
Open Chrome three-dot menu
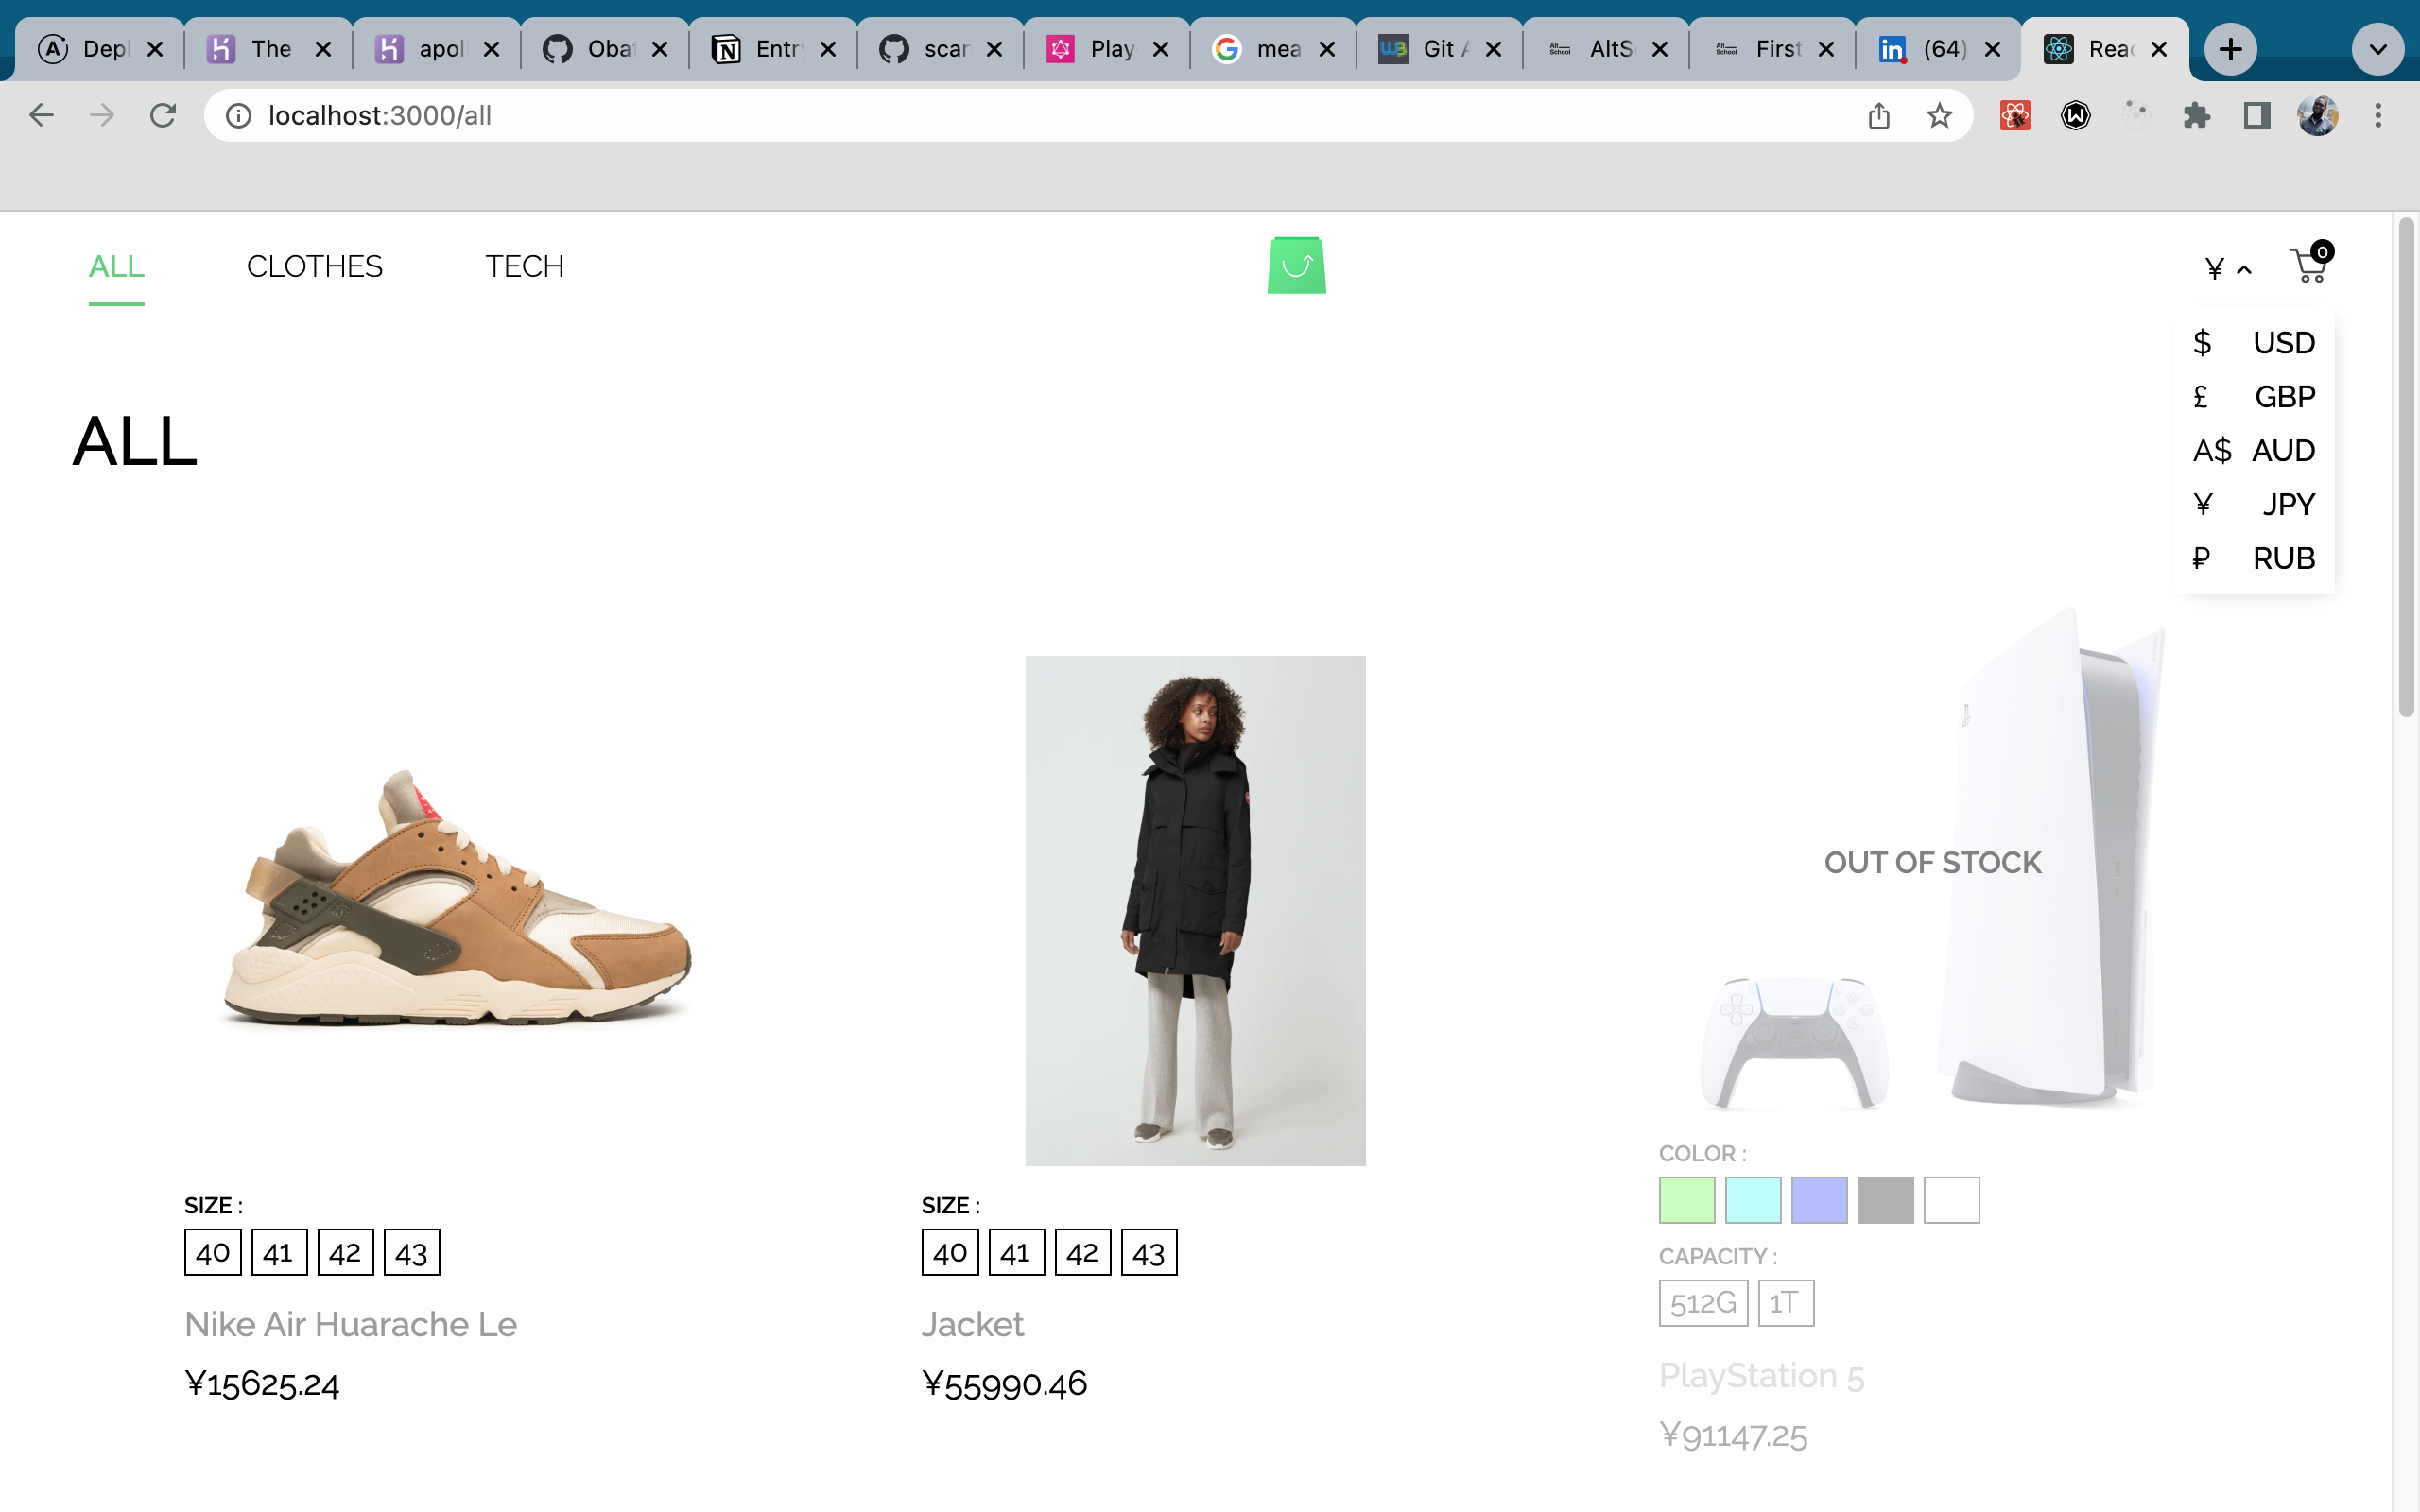pyautogui.click(x=2378, y=116)
